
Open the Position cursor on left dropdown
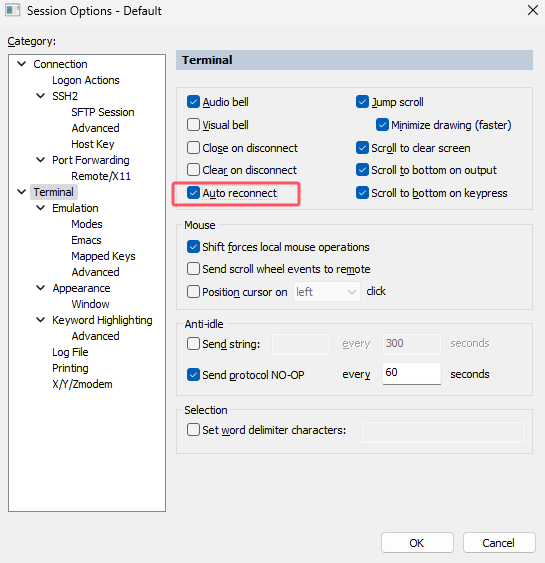pyautogui.click(x=327, y=292)
